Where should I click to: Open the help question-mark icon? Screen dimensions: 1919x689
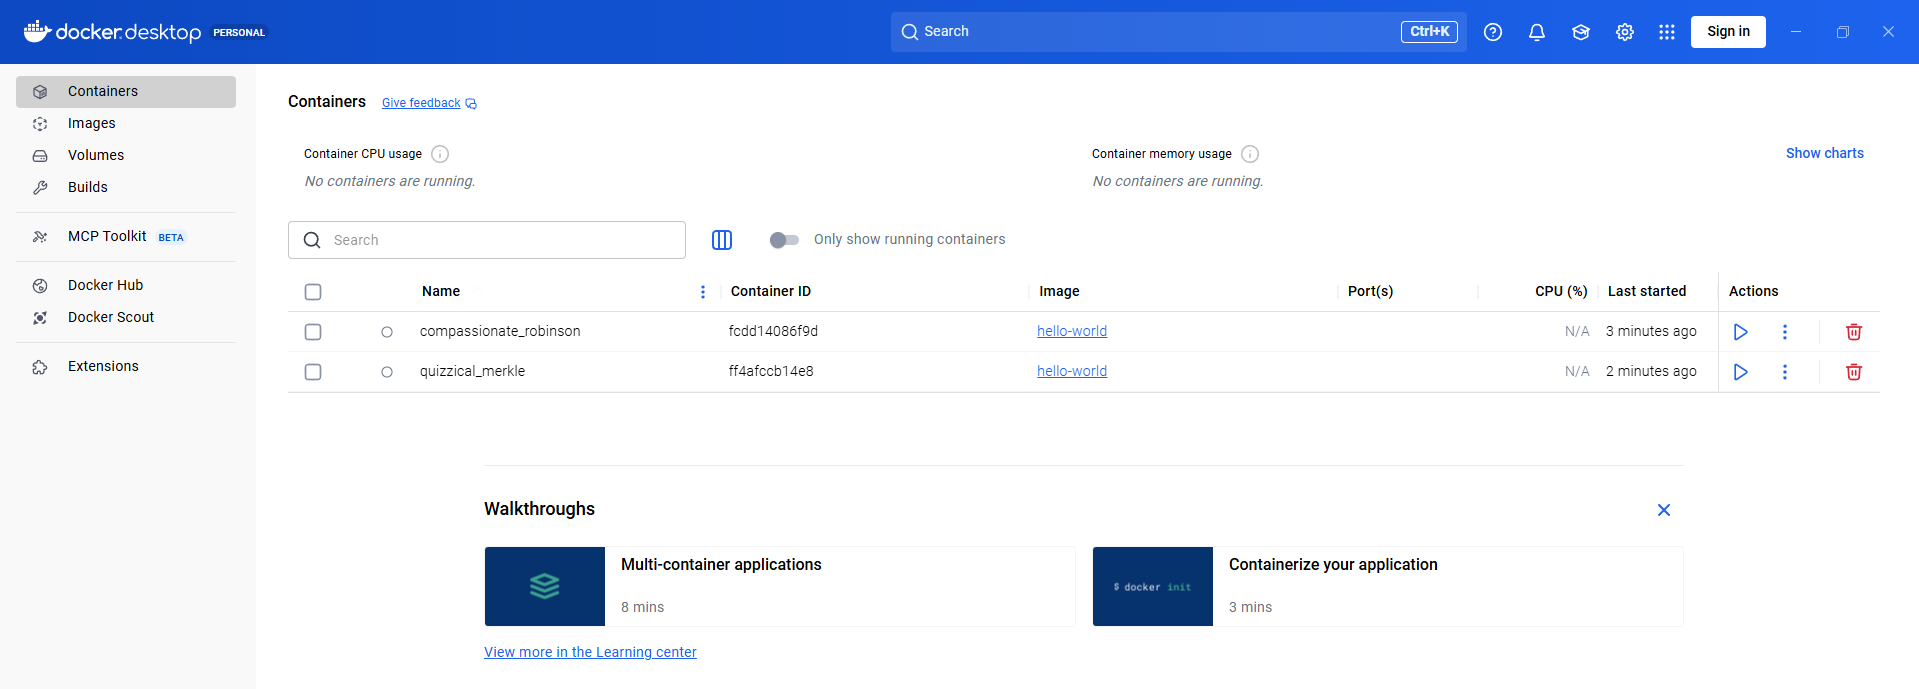(1493, 32)
